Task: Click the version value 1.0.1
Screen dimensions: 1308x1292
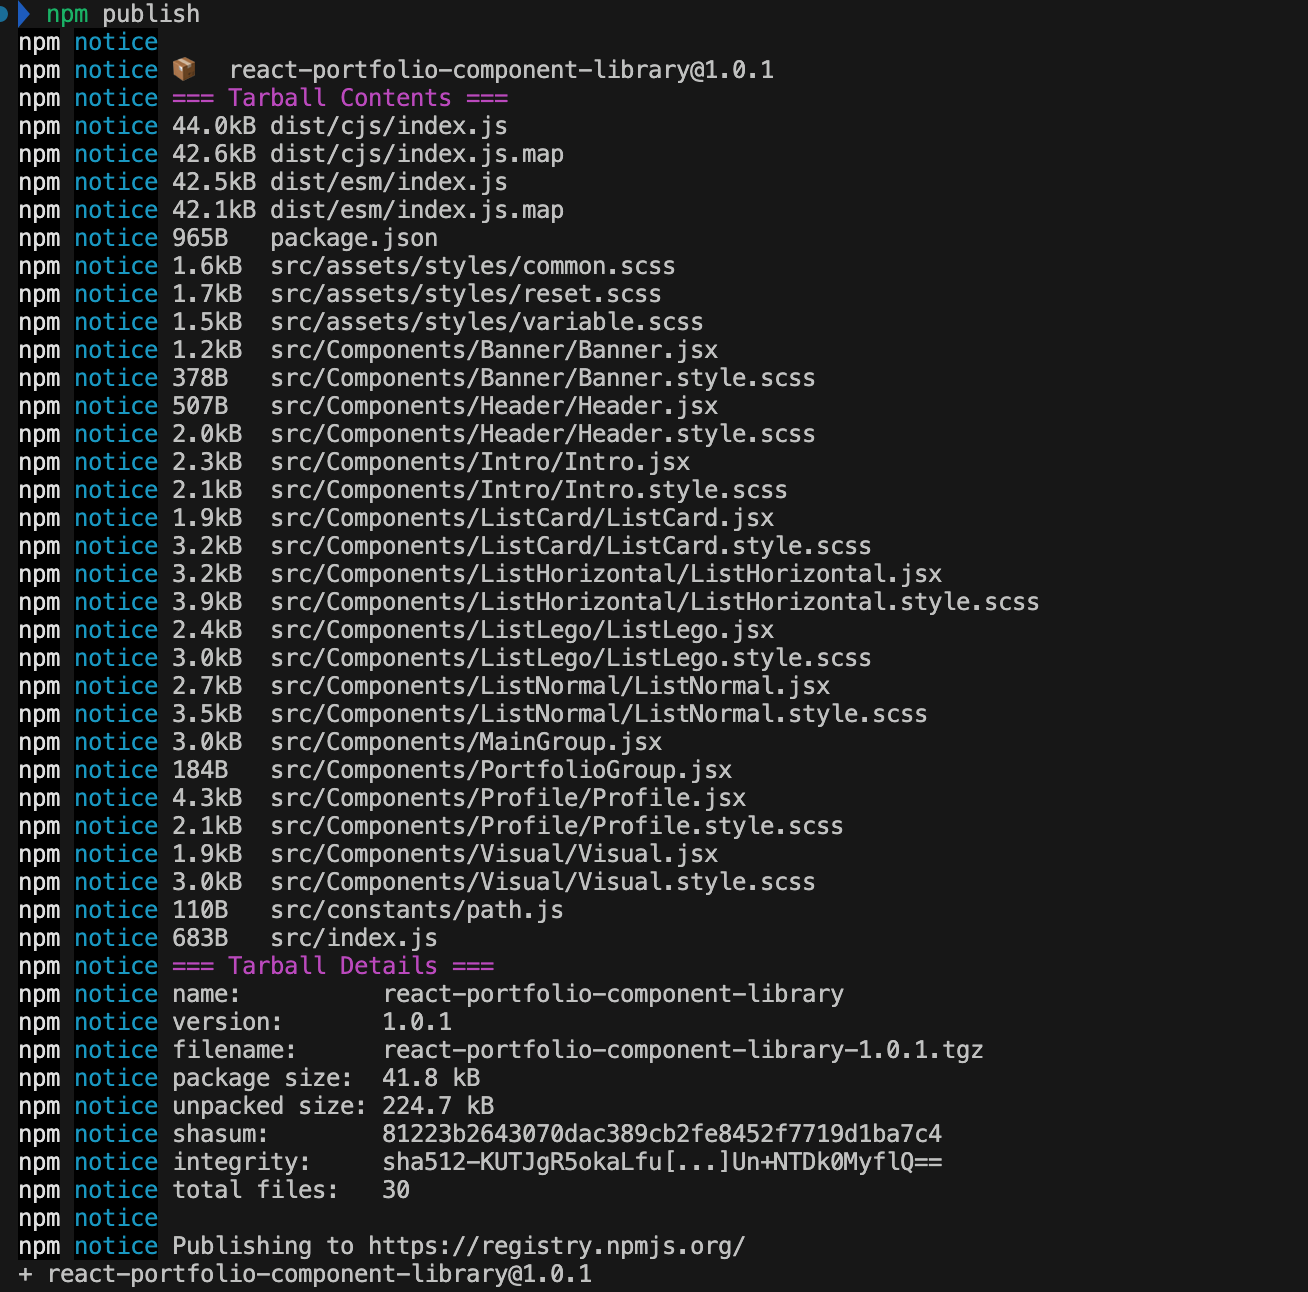Action: 417,1022
